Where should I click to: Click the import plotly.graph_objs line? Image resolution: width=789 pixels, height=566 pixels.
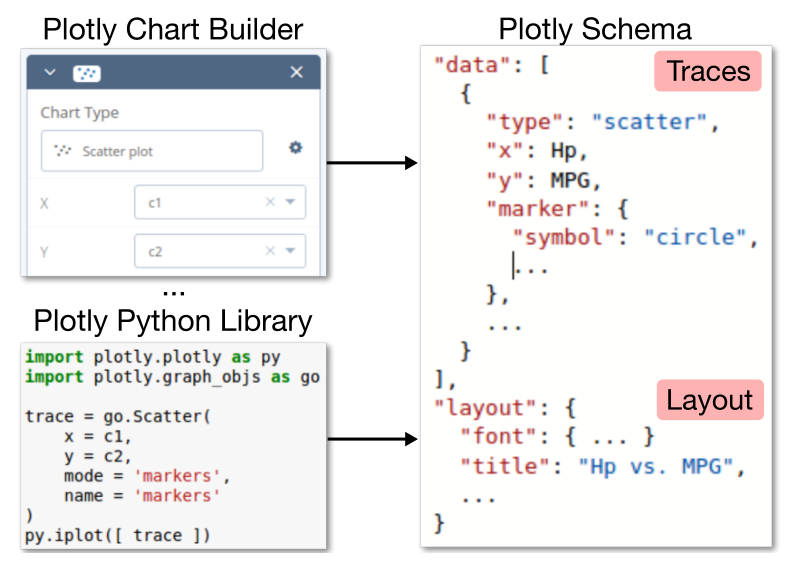pyautogui.click(x=173, y=377)
